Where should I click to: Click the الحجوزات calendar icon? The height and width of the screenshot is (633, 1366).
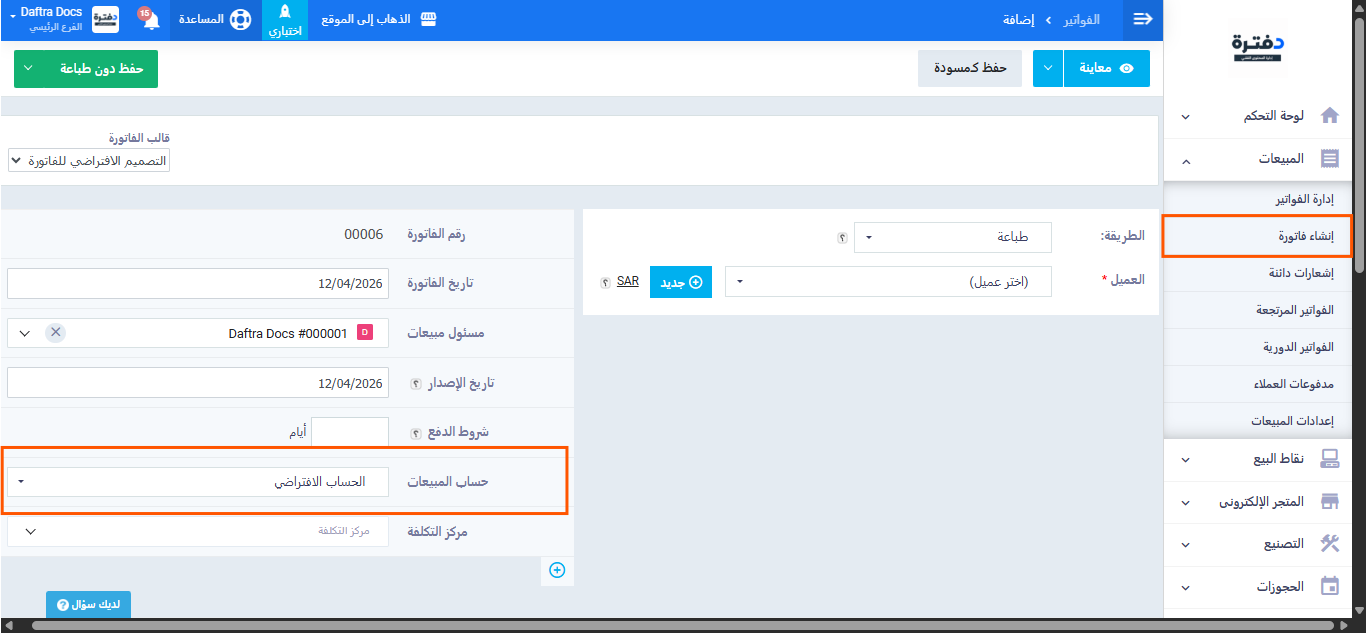[x=1329, y=587]
